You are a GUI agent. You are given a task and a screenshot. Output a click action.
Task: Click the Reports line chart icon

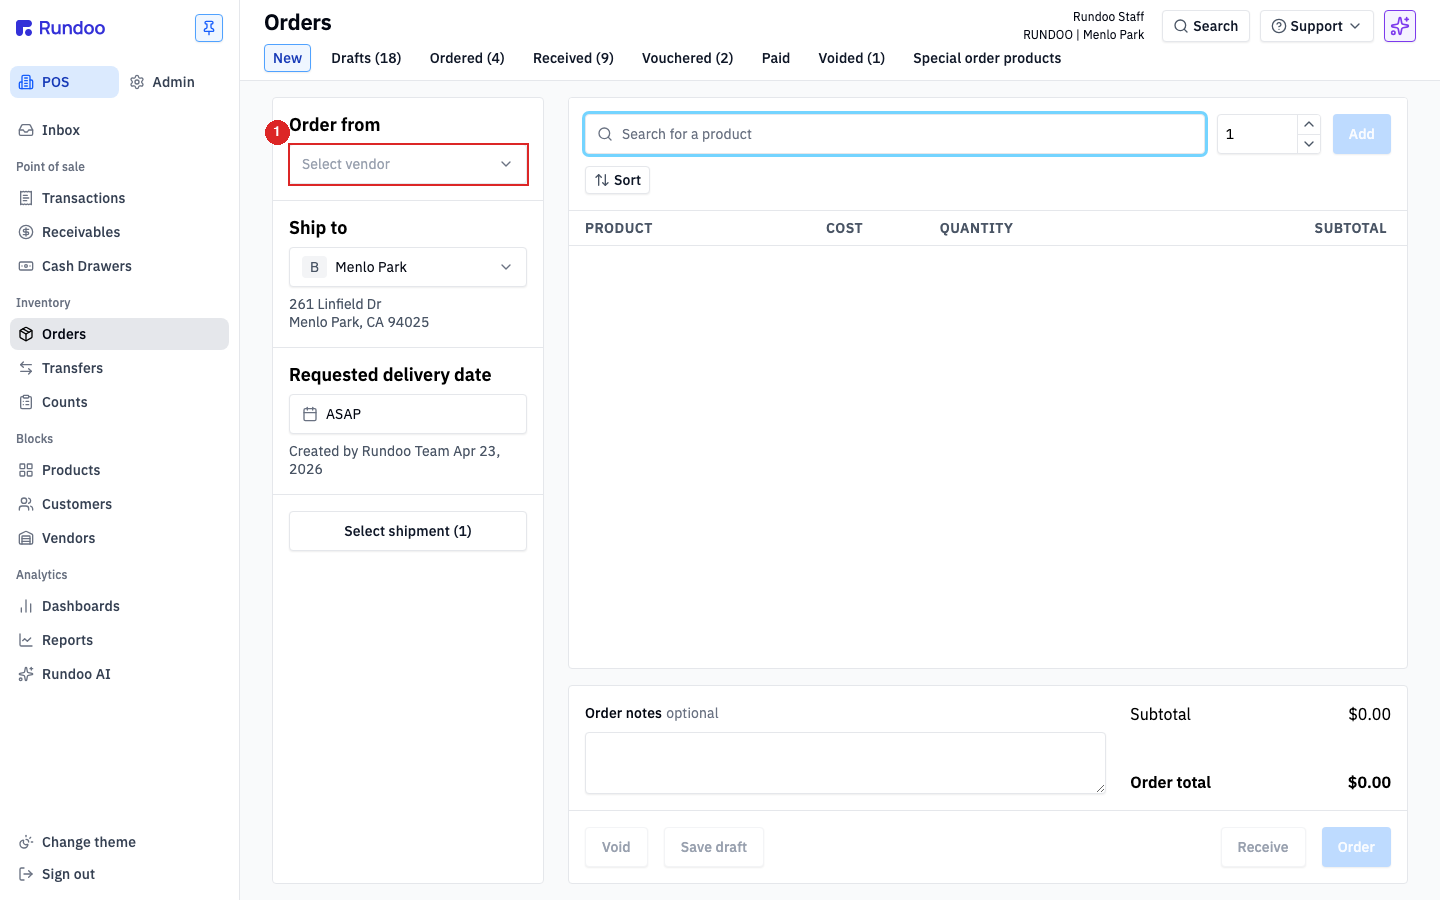(x=26, y=640)
